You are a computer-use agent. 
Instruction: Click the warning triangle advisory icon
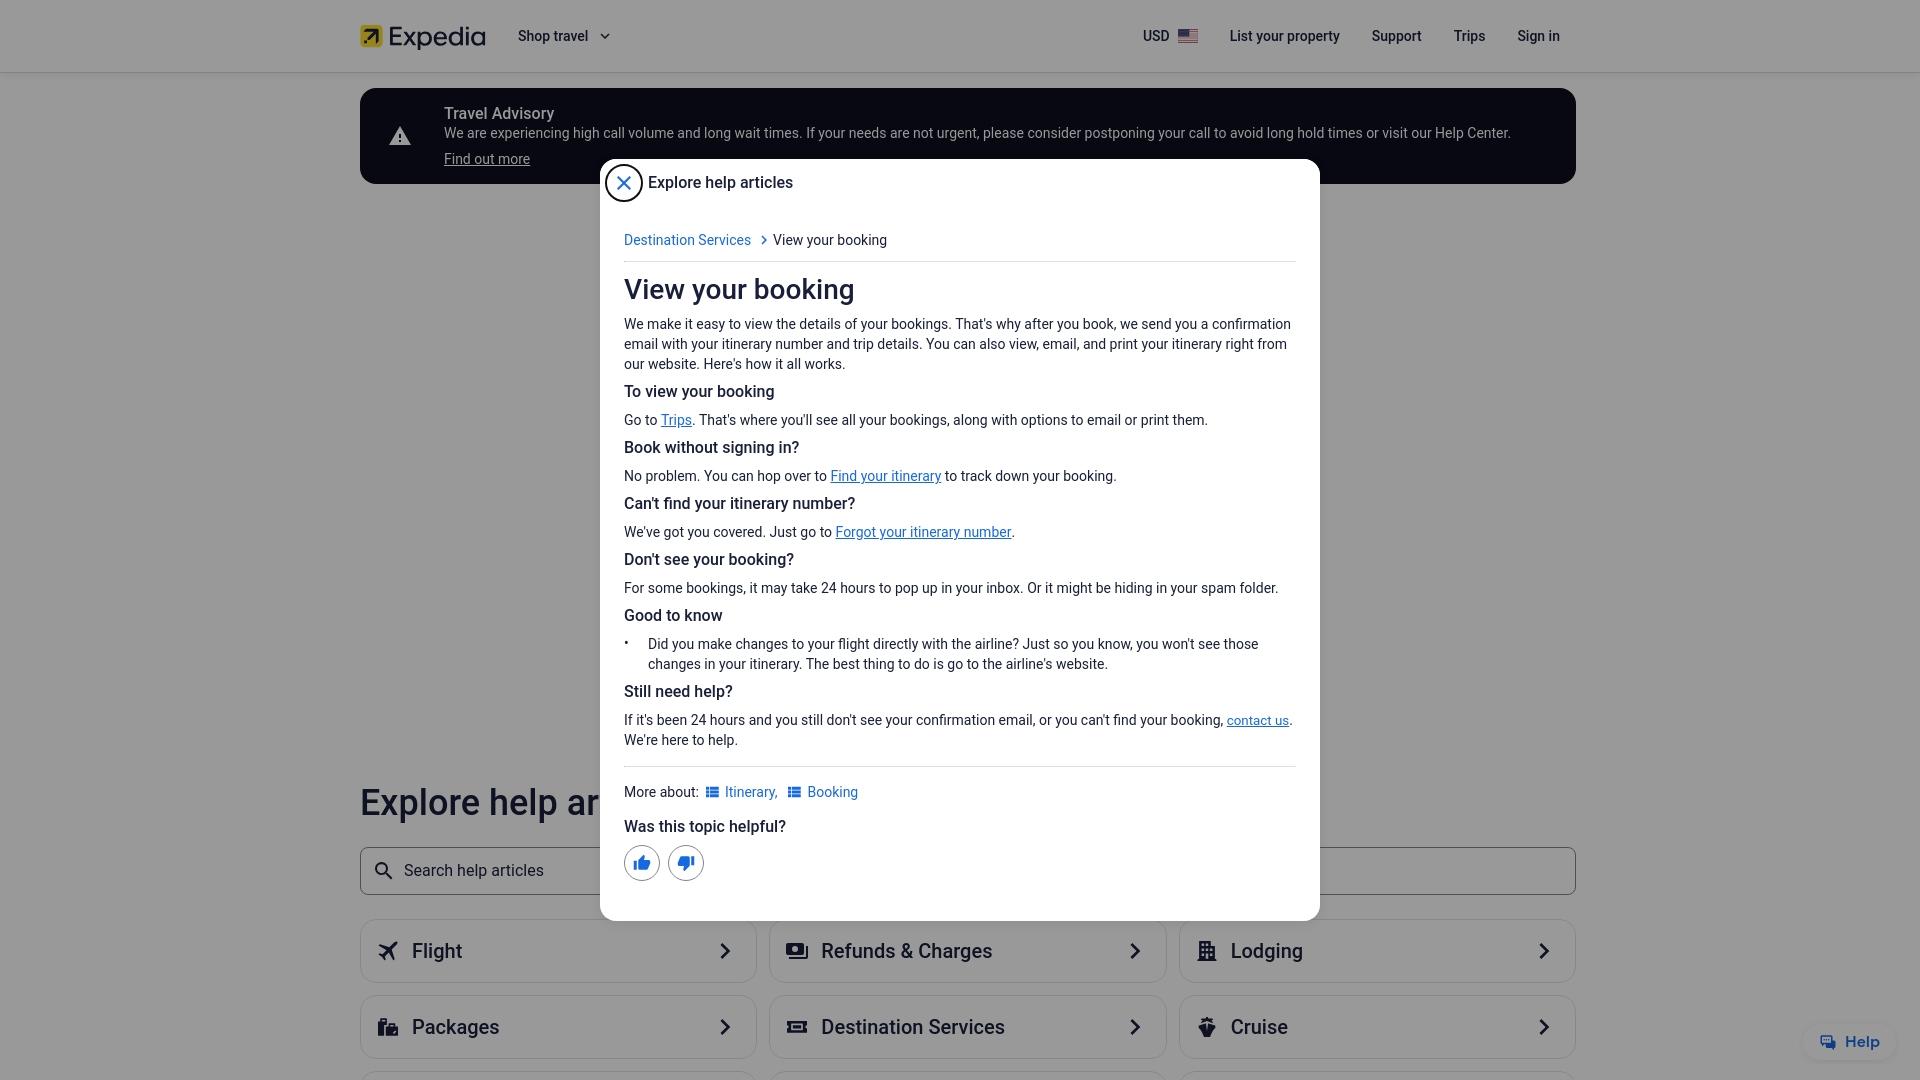point(400,136)
